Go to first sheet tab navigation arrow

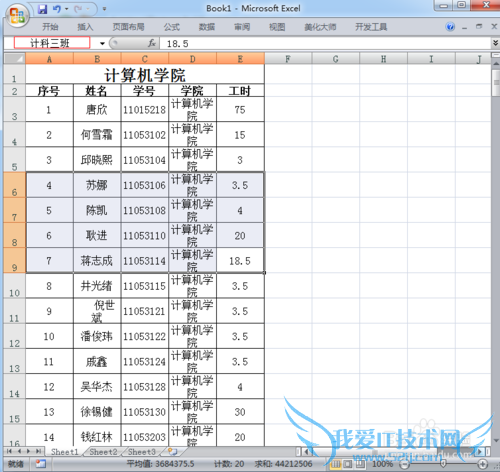[9, 452]
